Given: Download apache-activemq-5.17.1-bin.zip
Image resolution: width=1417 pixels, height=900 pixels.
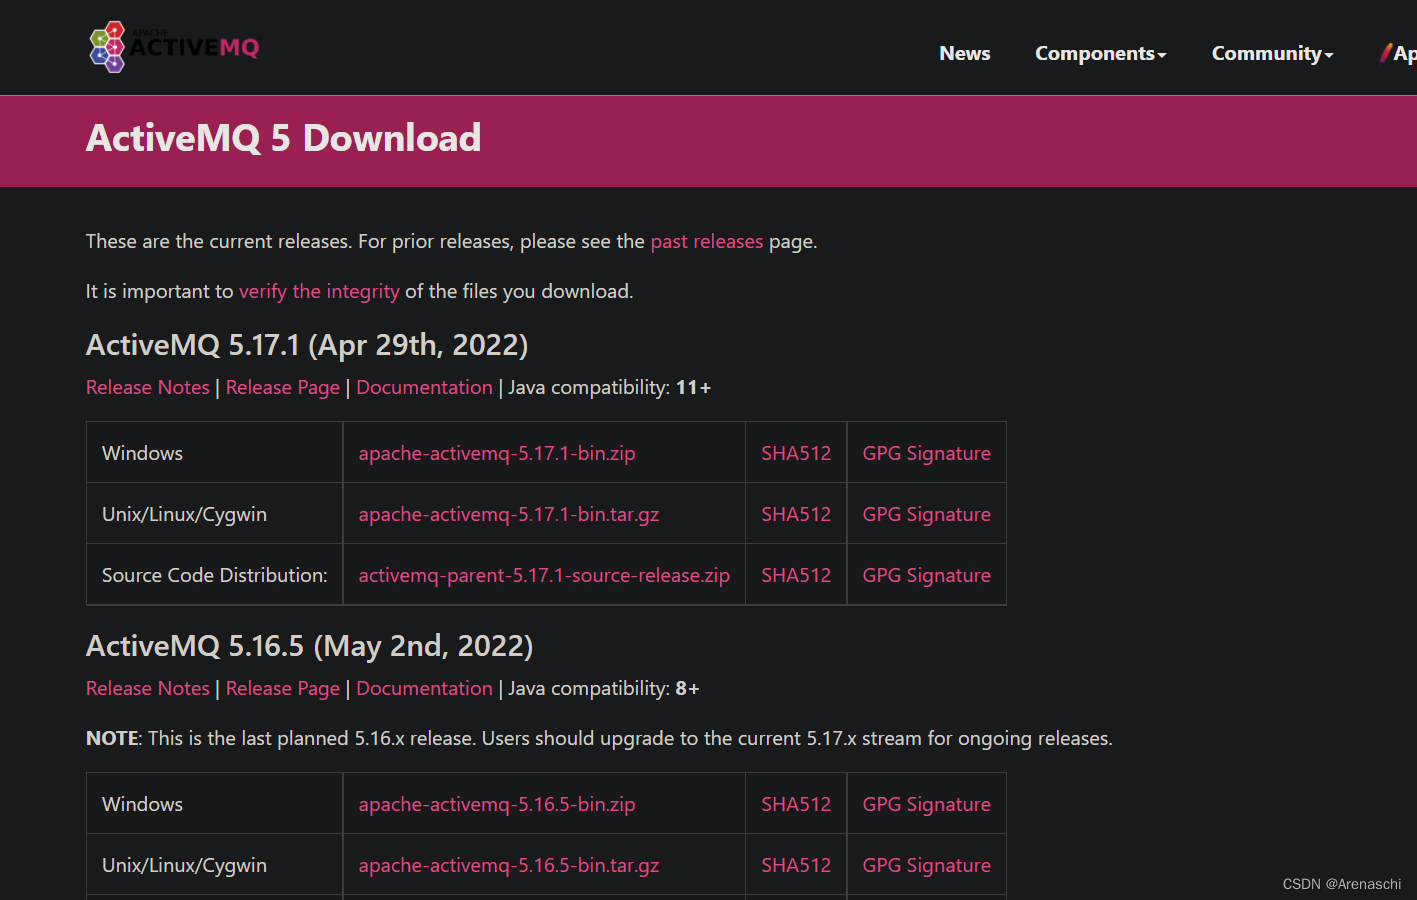Looking at the screenshot, I should [x=497, y=453].
